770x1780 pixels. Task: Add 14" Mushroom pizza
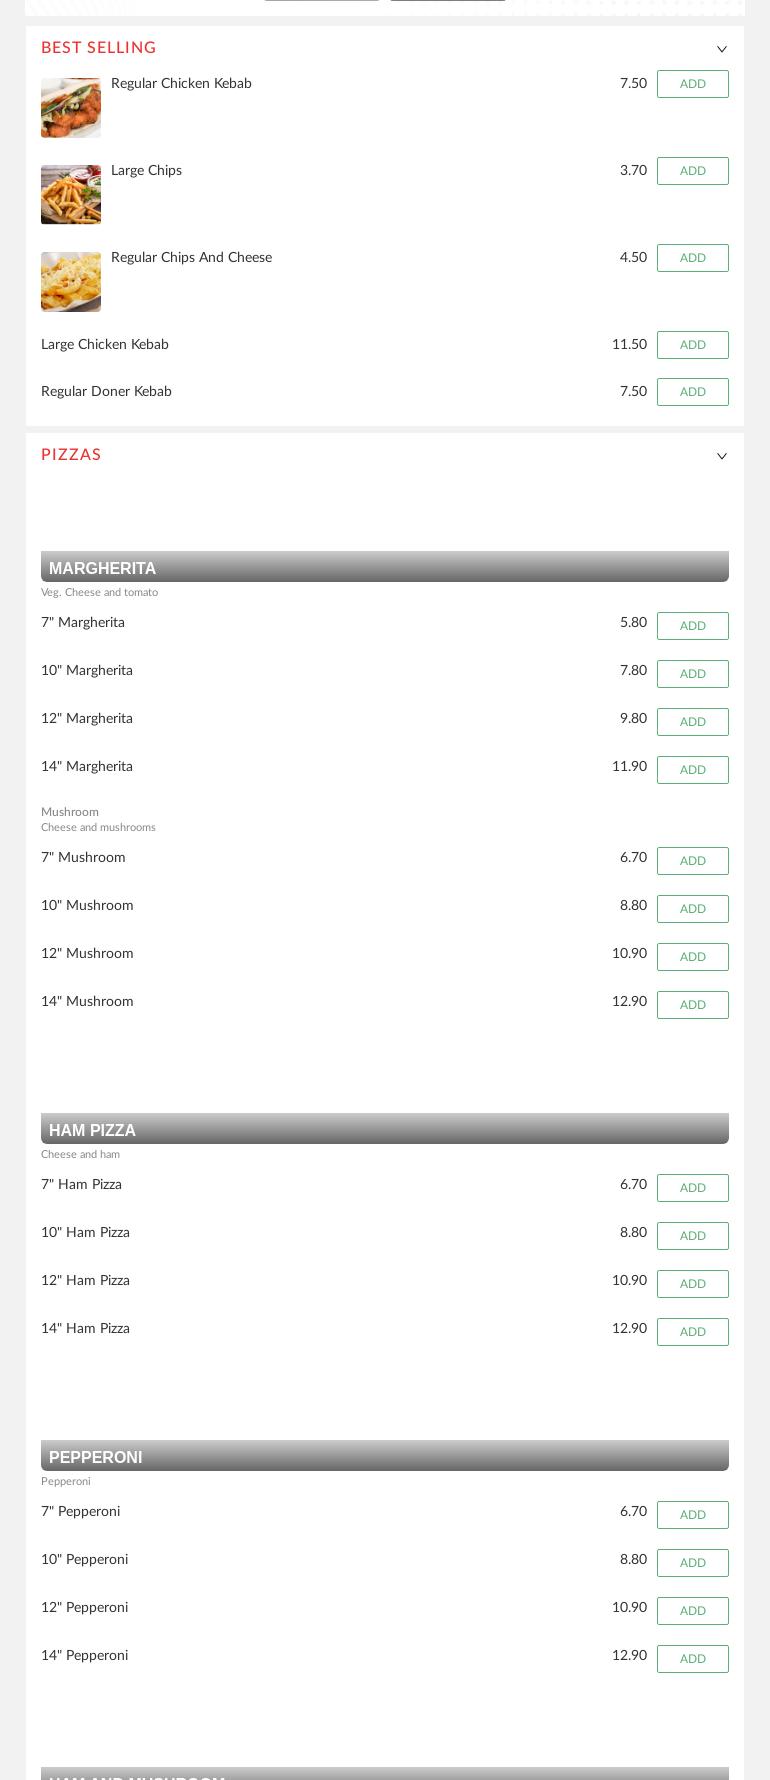(693, 1005)
